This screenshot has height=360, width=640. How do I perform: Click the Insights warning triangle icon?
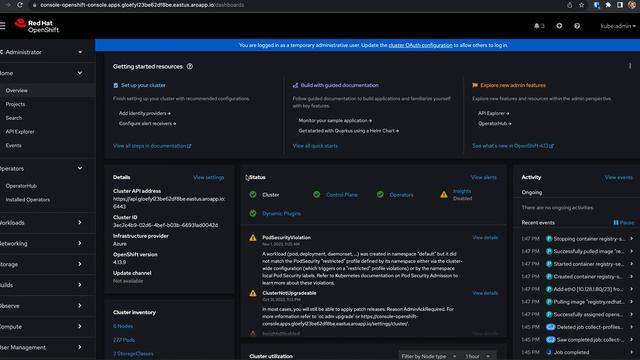click(444, 195)
